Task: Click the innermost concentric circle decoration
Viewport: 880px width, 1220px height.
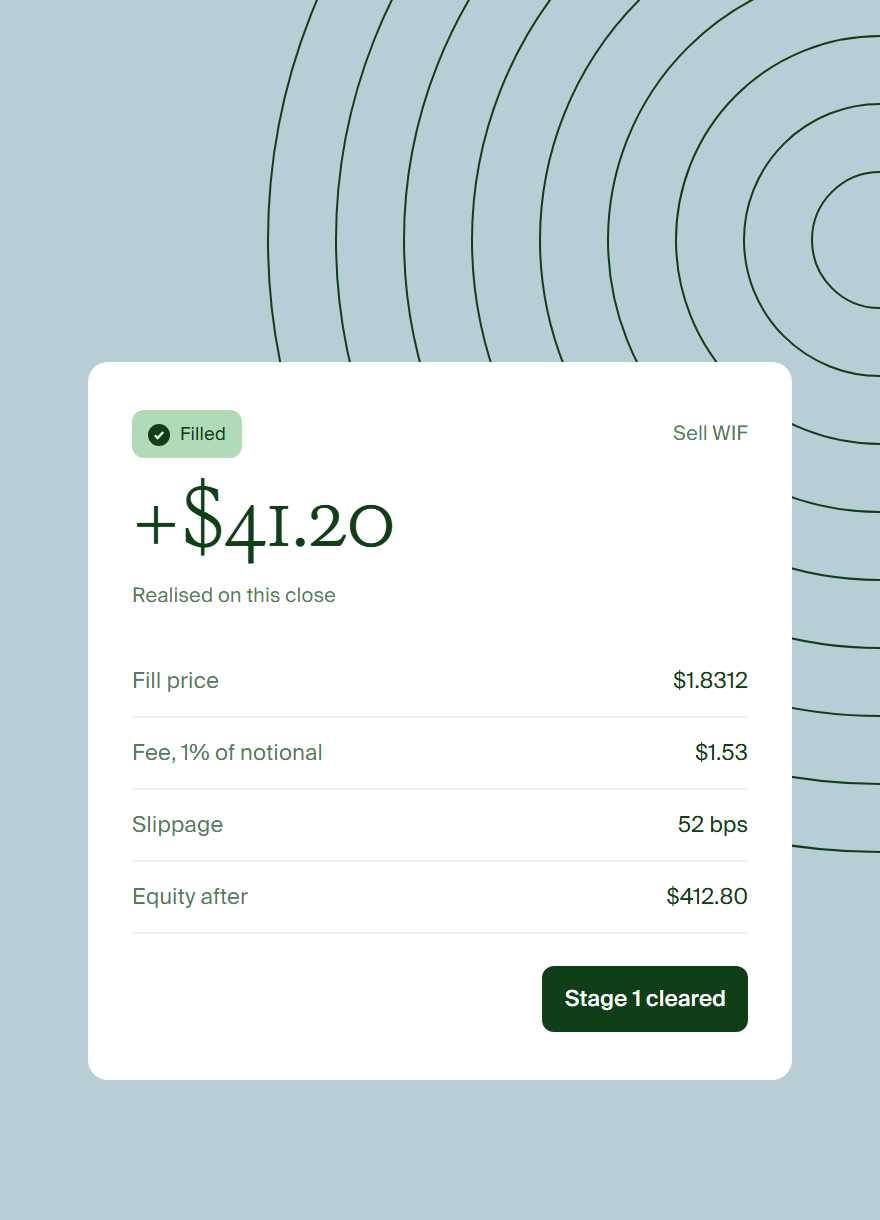Action: click(x=846, y=240)
